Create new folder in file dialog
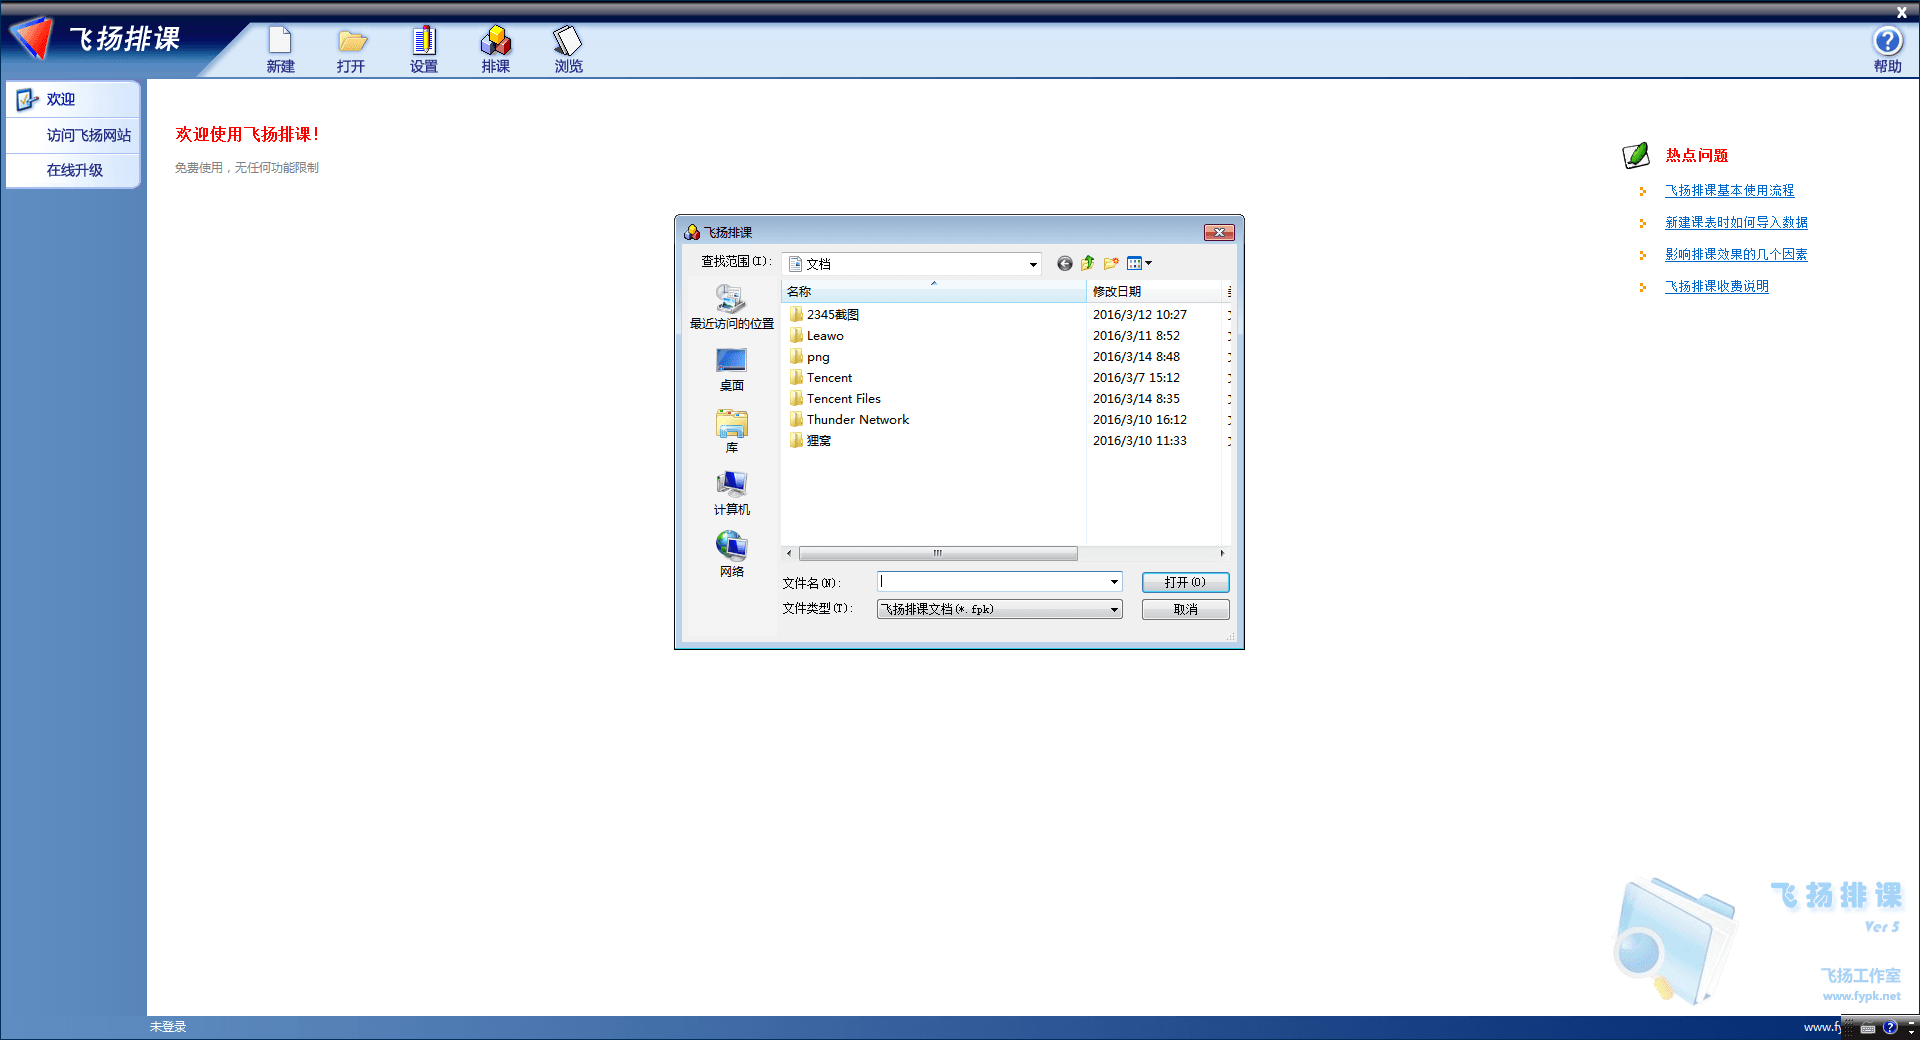Image resolution: width=1920 pixels, height=1040 pixels. pos(1111,263)
